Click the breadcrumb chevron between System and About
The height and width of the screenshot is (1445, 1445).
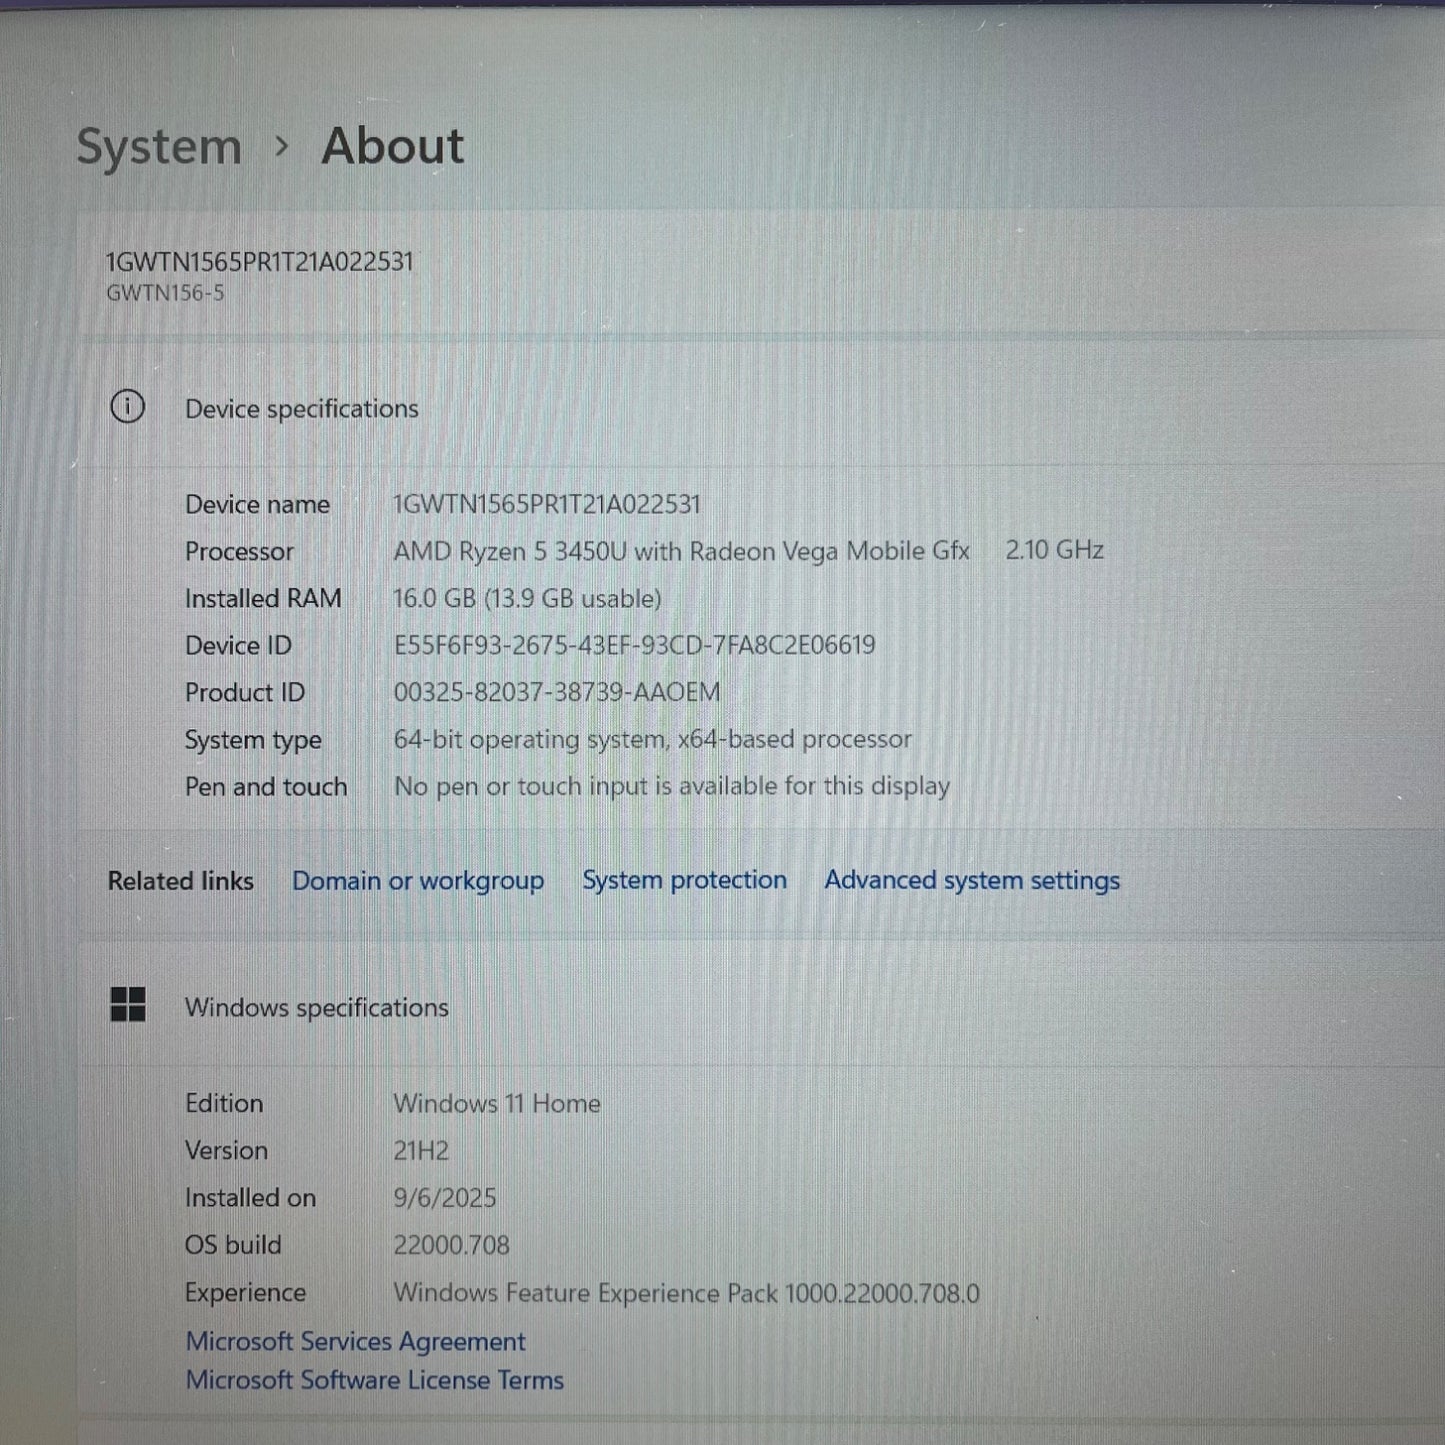[282, 147]
